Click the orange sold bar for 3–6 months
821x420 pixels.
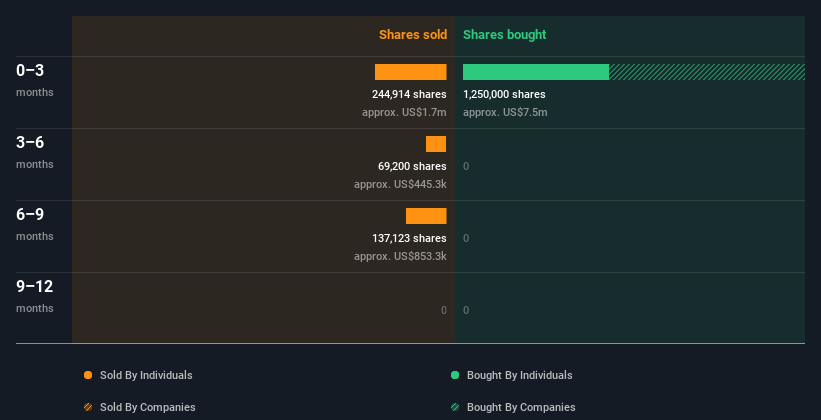436,144
